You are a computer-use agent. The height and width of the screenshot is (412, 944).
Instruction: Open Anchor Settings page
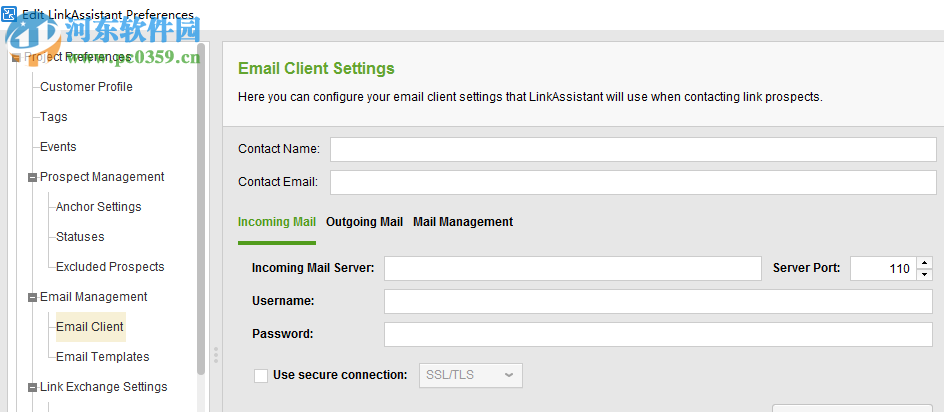point(98,207)
